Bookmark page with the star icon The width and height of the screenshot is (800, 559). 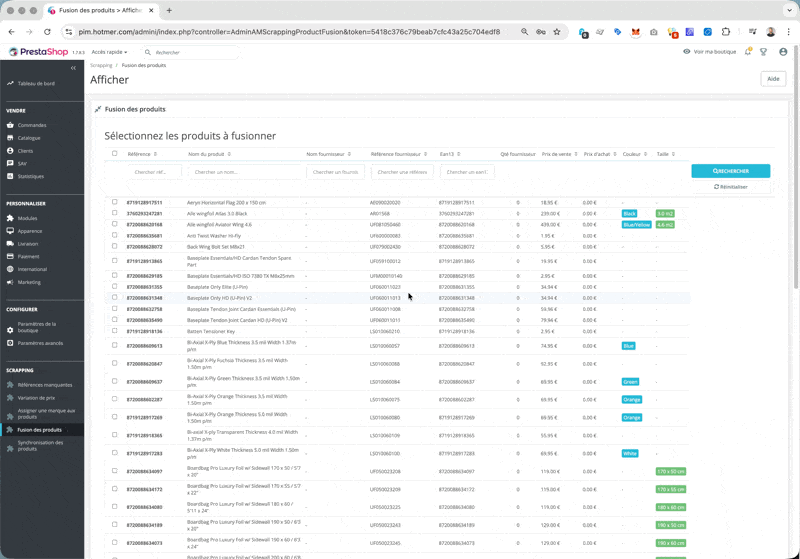557,32
